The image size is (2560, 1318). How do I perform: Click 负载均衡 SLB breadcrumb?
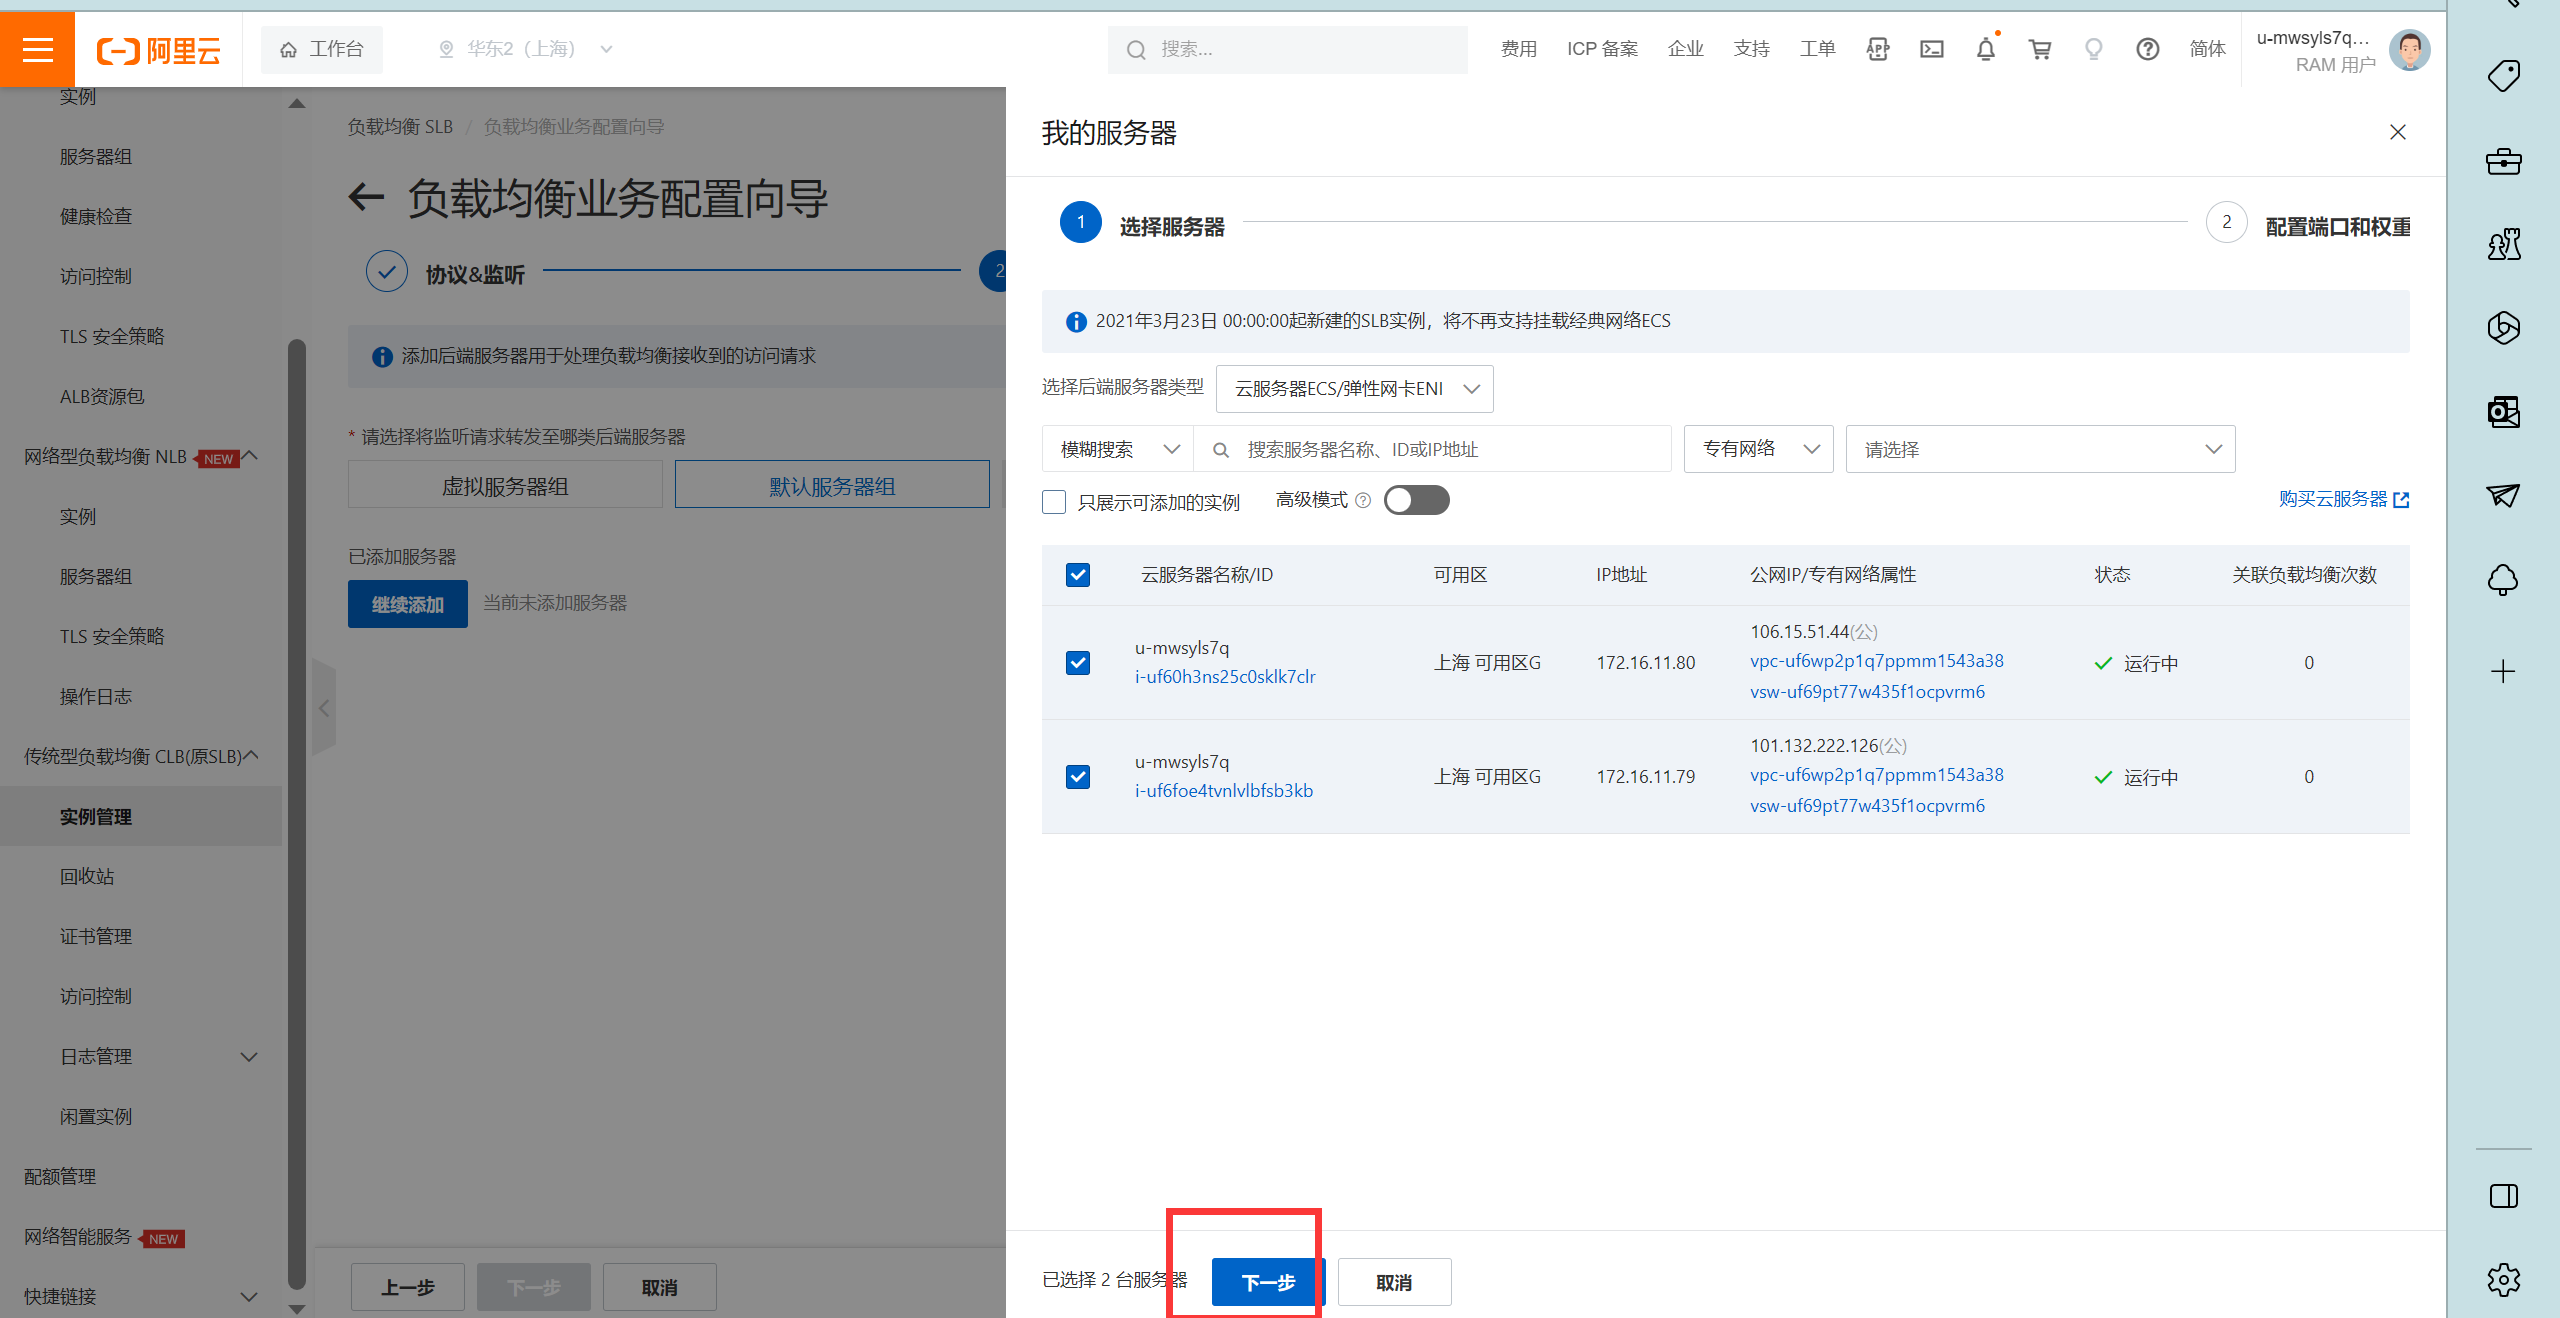pos(400,127)
